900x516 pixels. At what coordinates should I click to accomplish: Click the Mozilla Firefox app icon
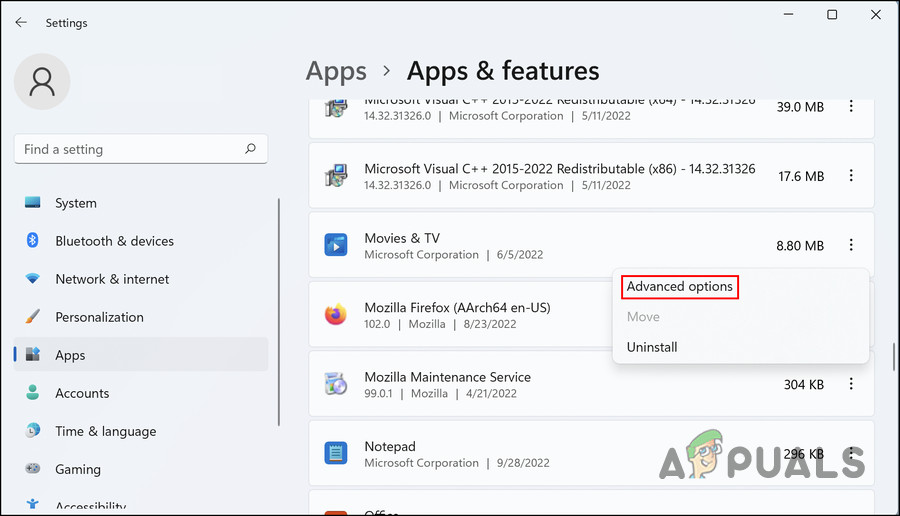tap(336, 315)
